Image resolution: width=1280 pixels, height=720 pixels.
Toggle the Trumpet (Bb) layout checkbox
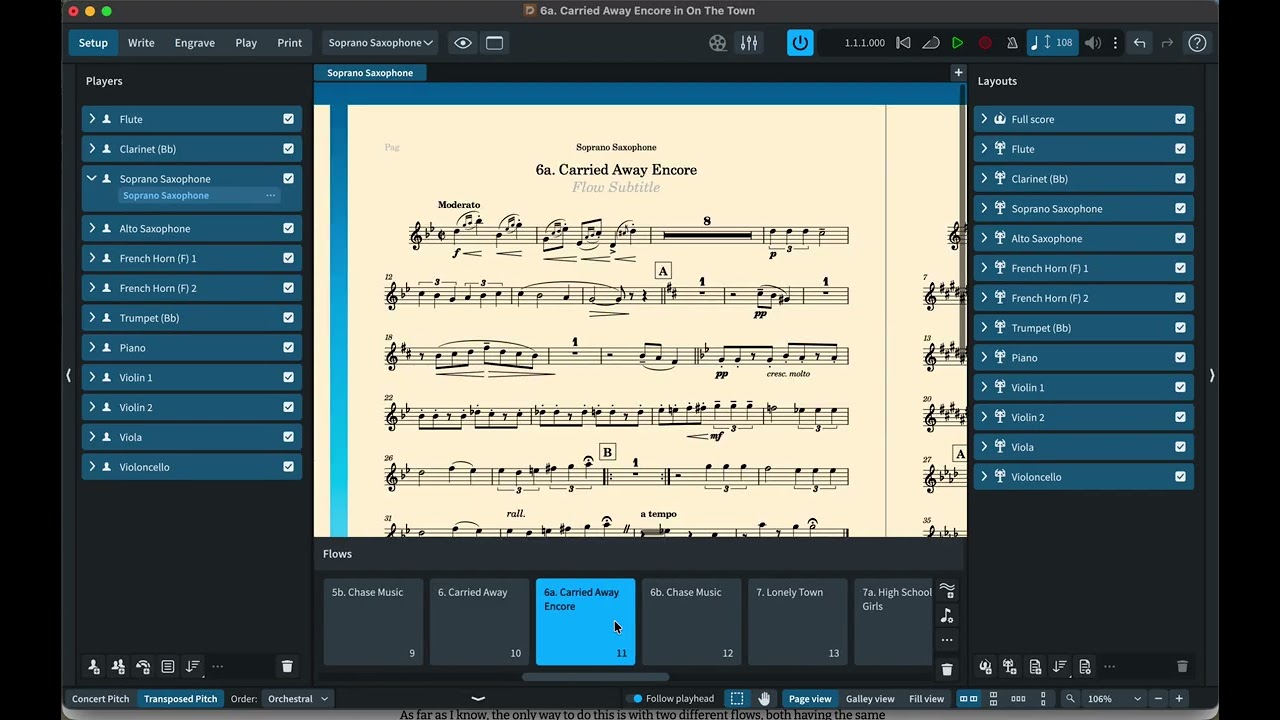(x=1180, y=328)
